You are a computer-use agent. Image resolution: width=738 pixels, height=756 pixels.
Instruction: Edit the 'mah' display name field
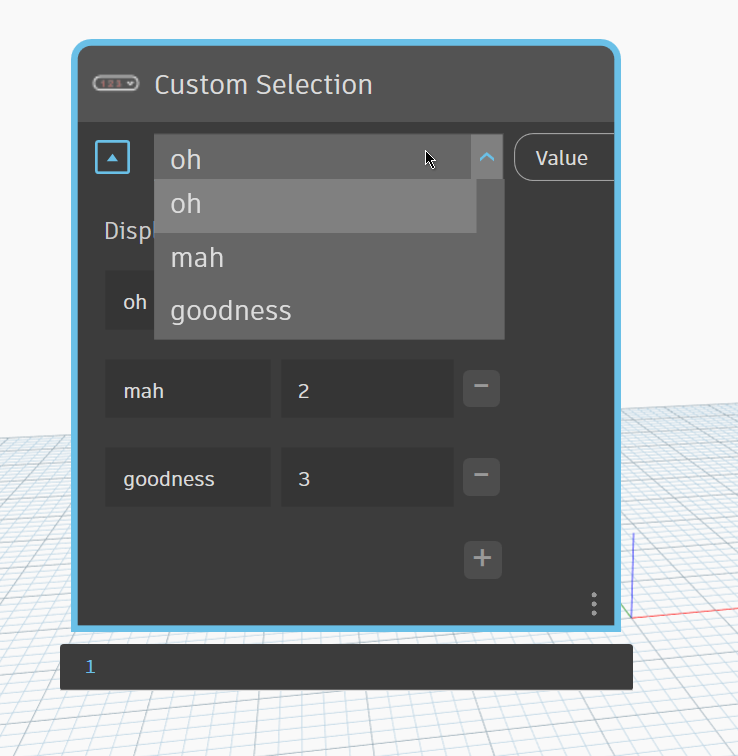pyautogui.click(x=188, y=389)
